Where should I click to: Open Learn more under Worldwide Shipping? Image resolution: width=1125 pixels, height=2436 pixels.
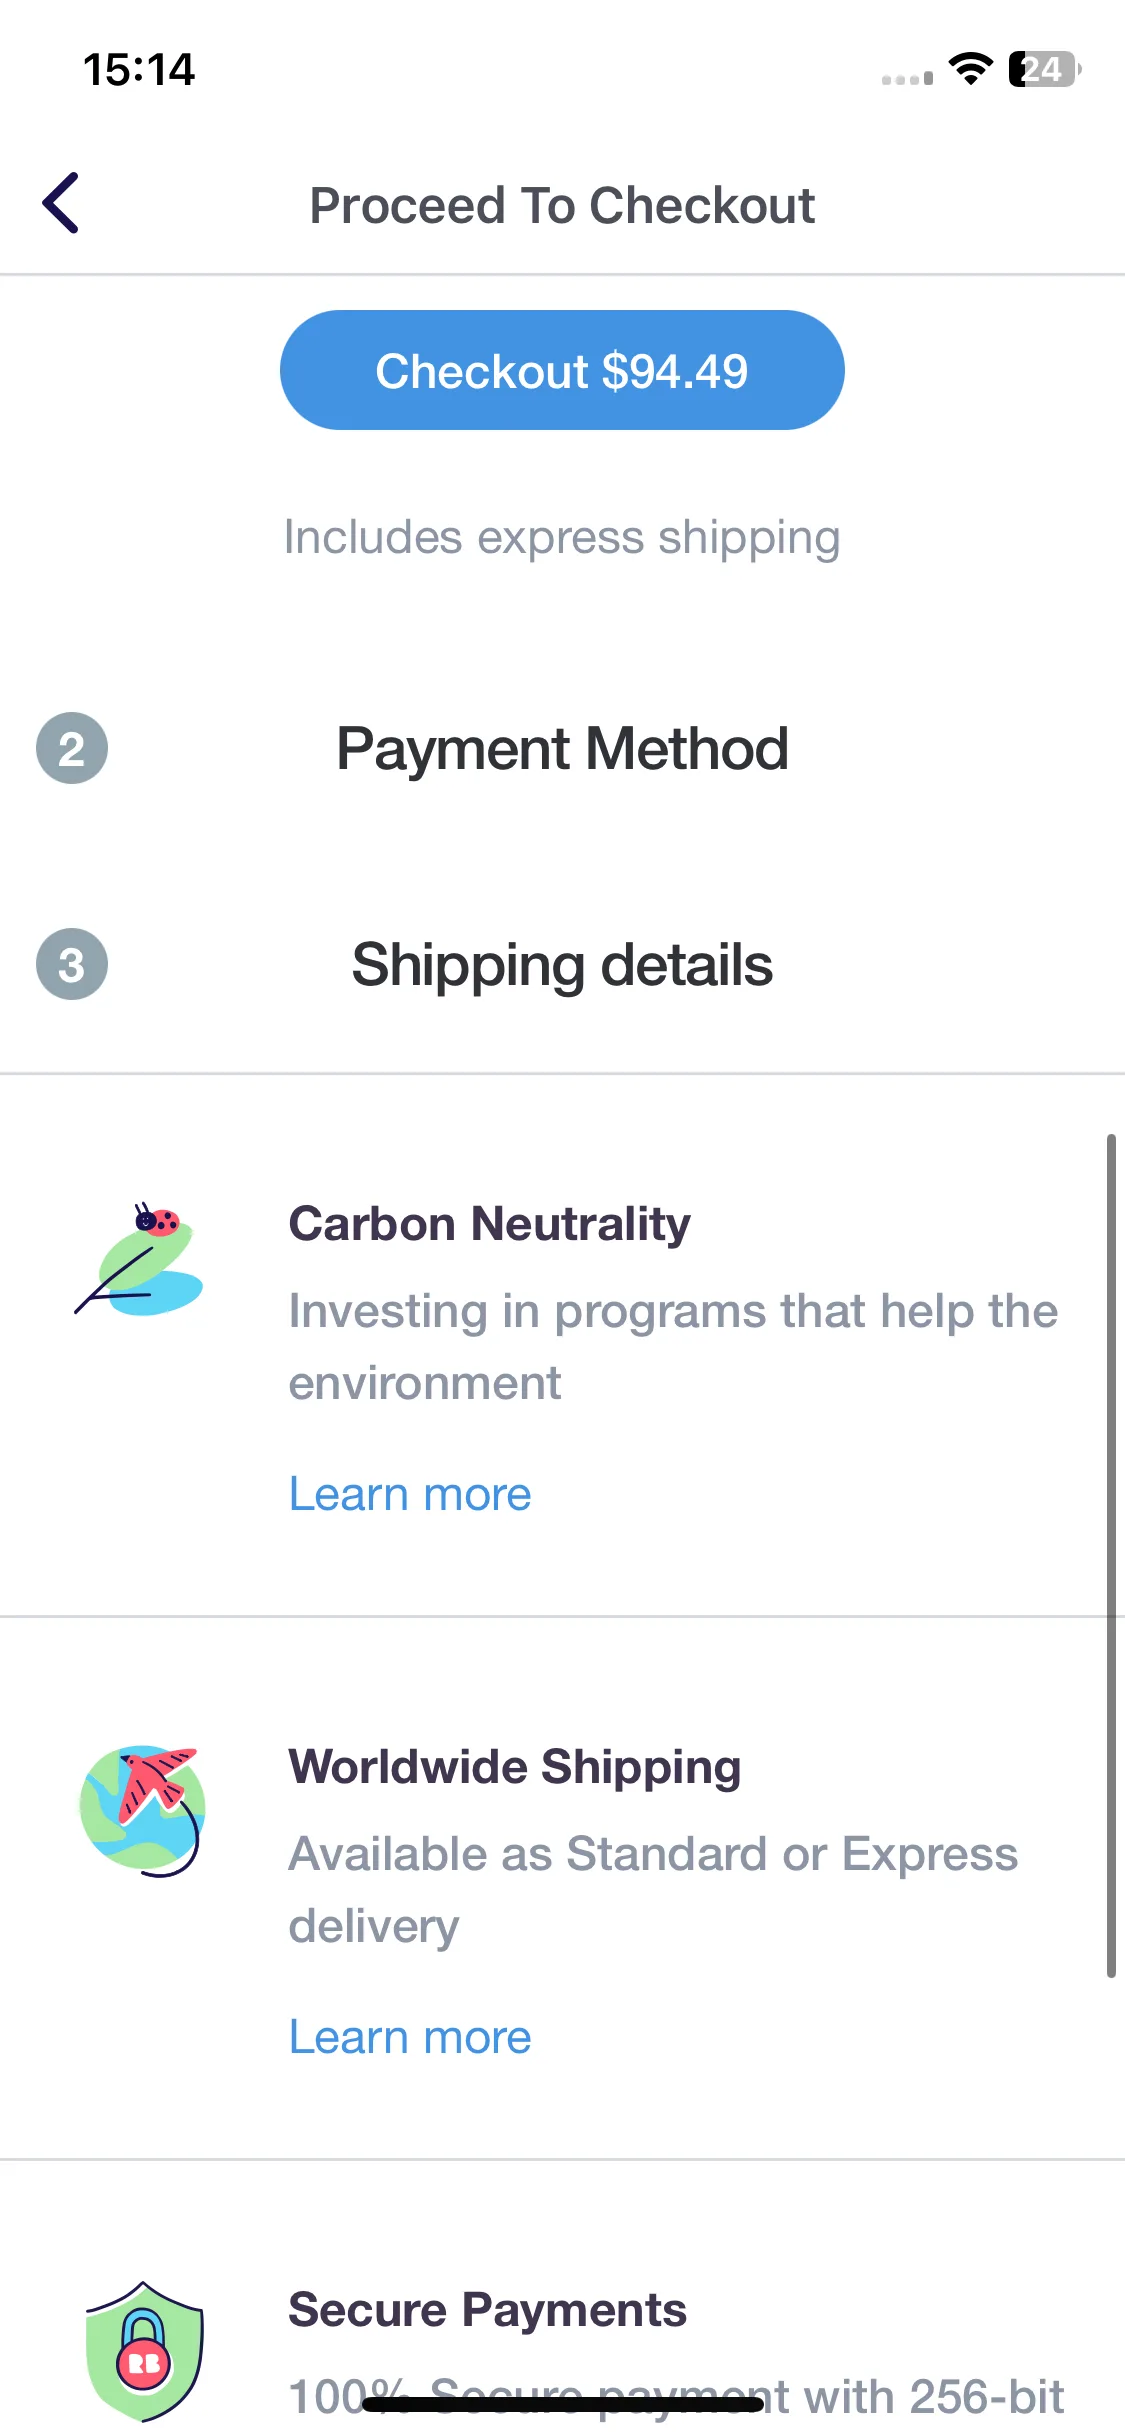coord(410,2037)
